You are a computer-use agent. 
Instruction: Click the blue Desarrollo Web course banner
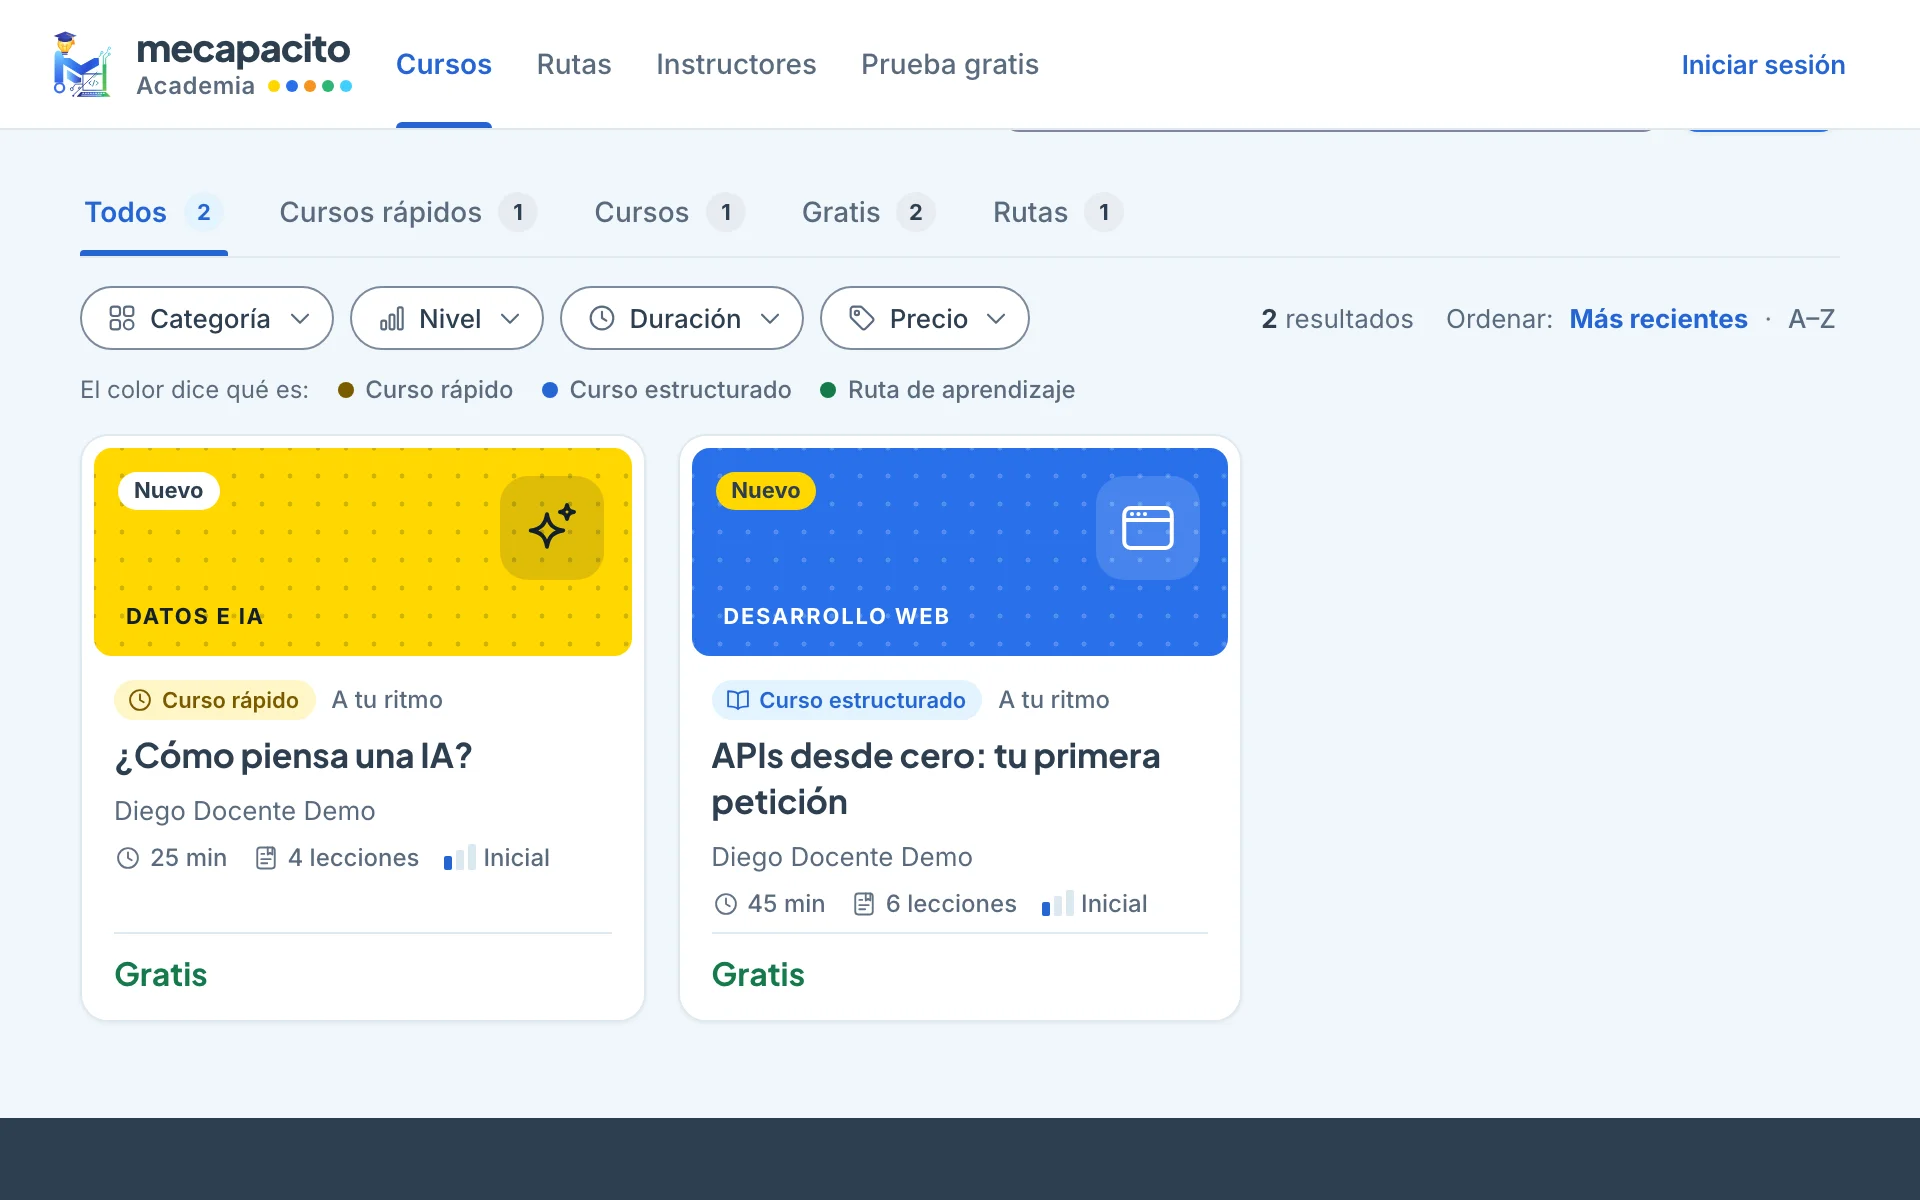point(960,552)
